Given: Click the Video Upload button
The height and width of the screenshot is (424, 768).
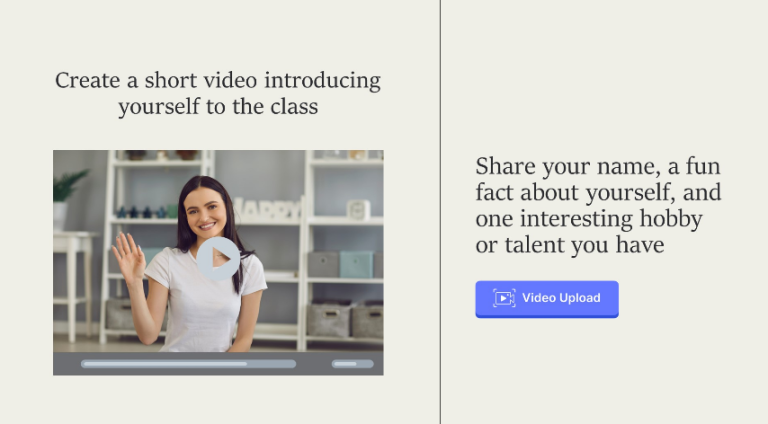Looking at the screenshot, I should coord(547,299).
